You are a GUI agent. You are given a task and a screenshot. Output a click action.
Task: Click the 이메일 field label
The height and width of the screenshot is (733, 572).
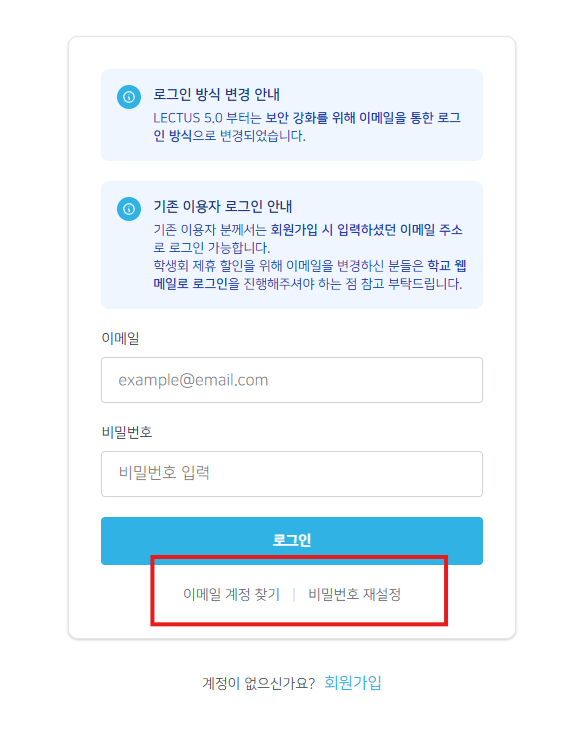[x=120, y=338]
